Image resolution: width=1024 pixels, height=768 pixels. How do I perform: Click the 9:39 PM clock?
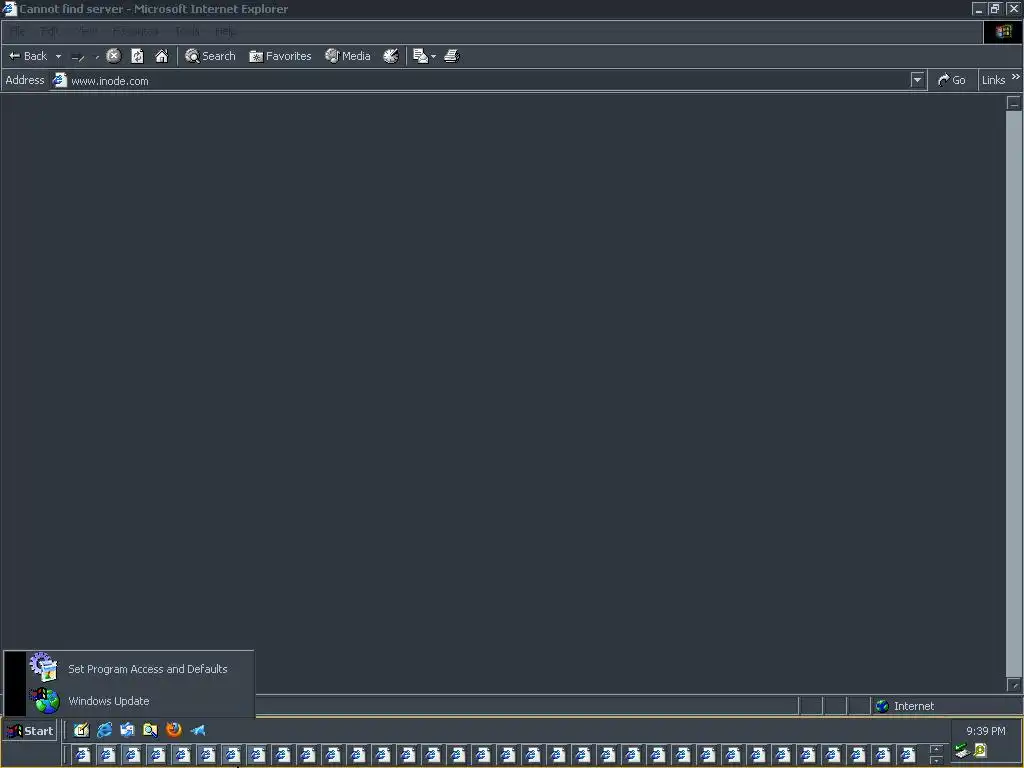pos(985,731)
